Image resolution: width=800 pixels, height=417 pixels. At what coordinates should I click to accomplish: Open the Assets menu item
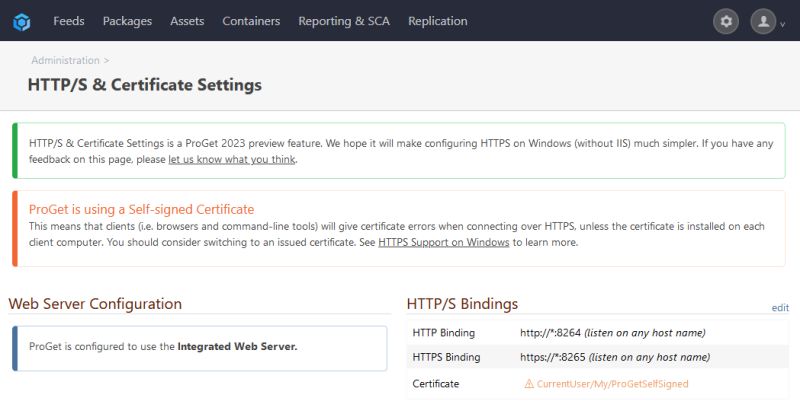187,21
